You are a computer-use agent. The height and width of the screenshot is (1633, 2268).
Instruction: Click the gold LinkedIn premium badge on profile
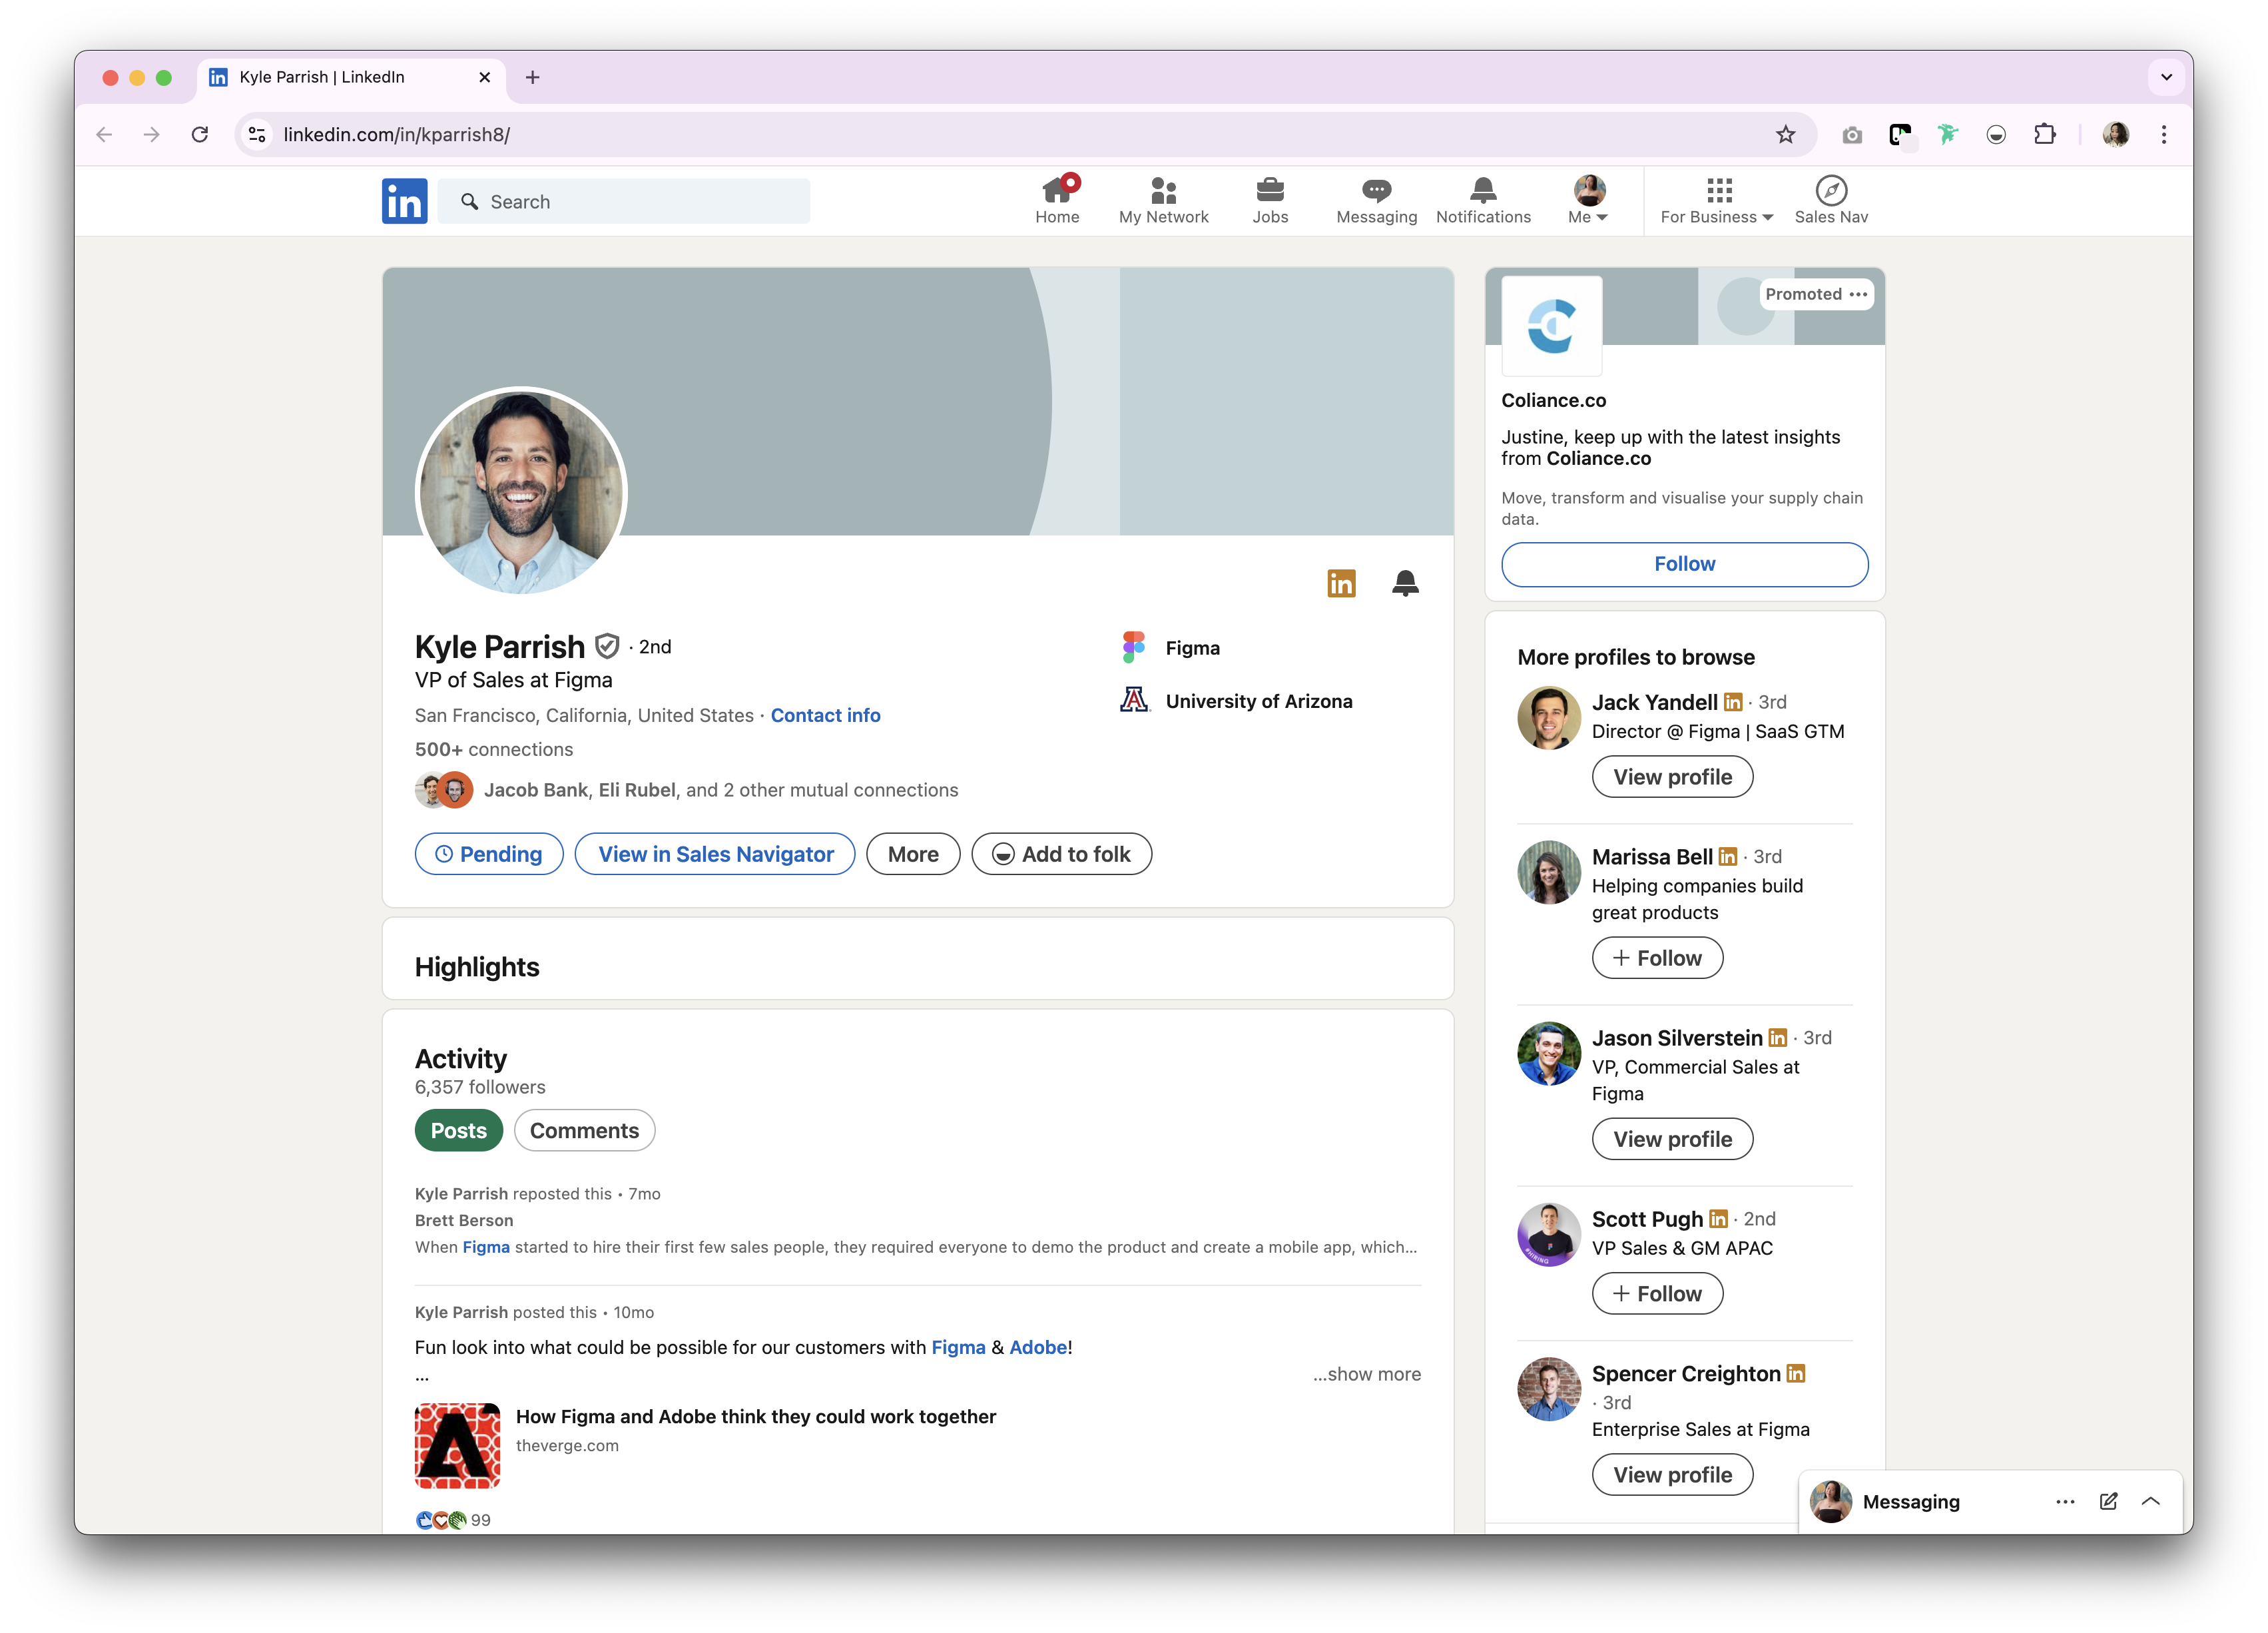point(1341,583)
